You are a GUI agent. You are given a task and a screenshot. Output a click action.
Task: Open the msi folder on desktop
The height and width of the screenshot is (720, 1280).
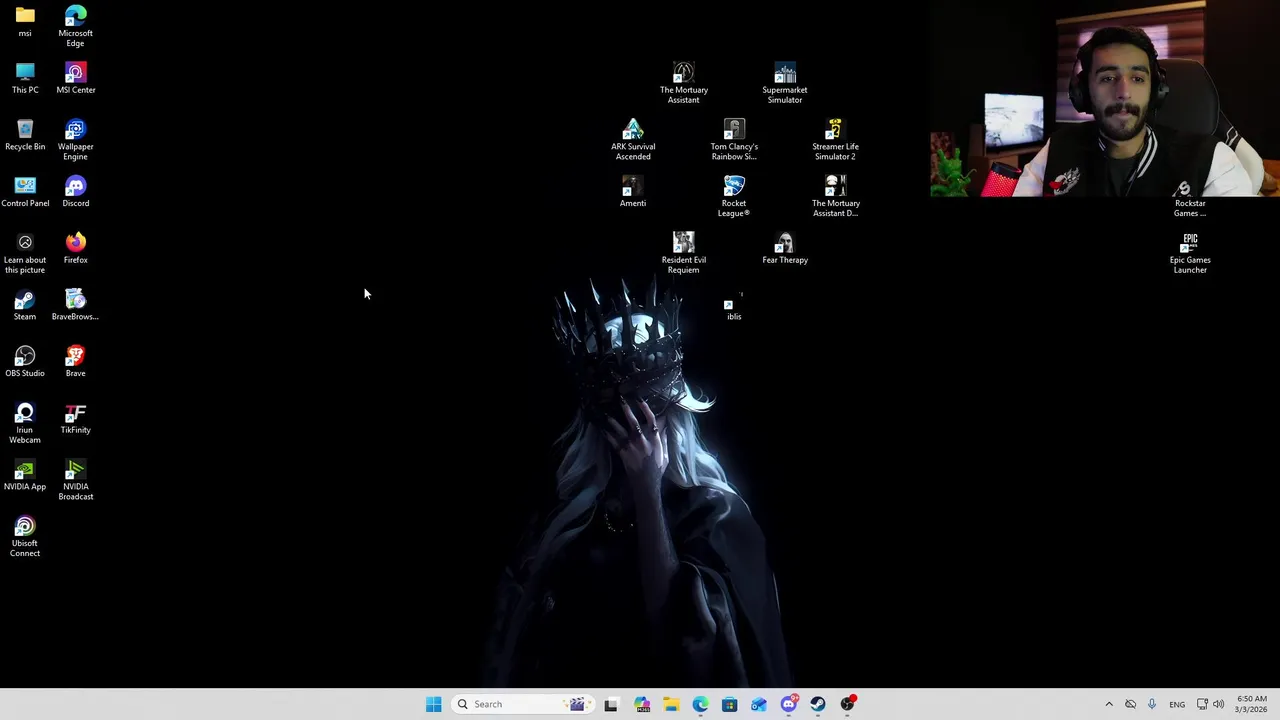pyautogui.click(x=25, y=21)
